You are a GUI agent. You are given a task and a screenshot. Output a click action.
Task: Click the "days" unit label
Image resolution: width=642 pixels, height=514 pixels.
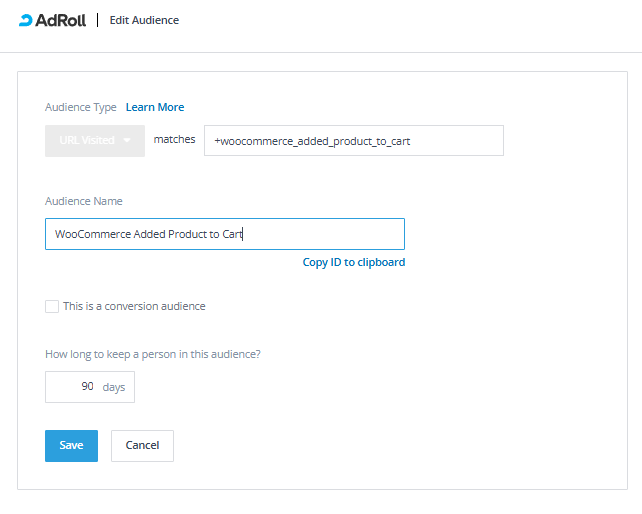[x=114, y=387]
